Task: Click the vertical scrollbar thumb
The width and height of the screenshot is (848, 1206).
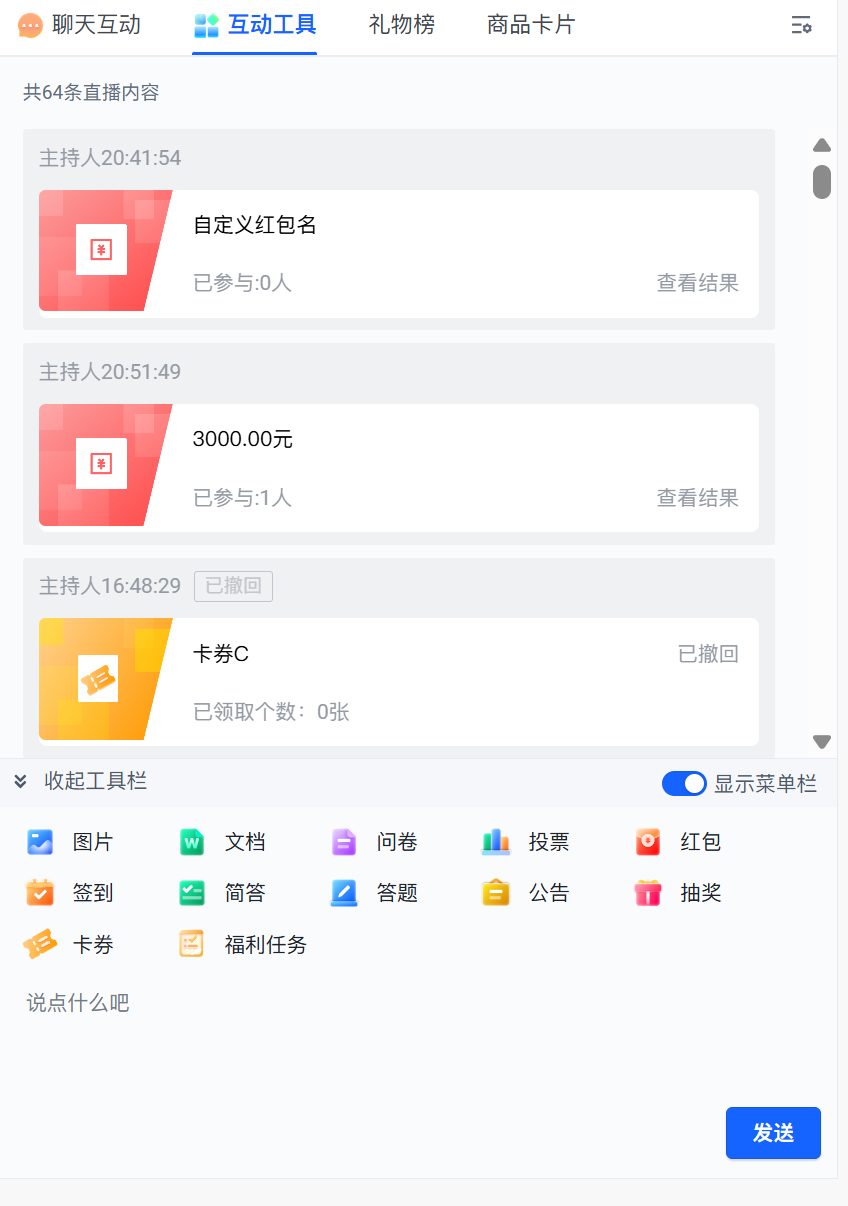Action: click(822, 182)
